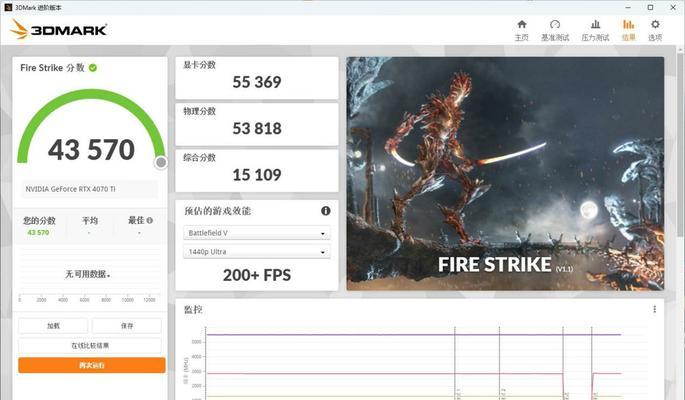Click the green 43 570 under 您的分数
The image size is (685, 400).
point(38,233)
